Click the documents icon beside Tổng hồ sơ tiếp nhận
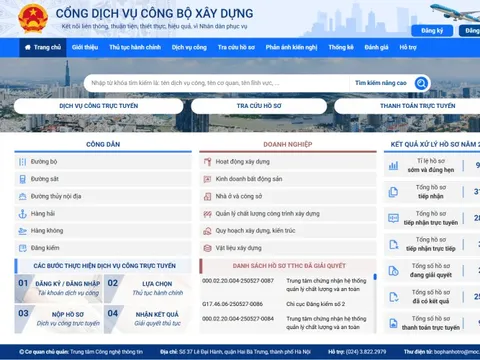The height and width of the screenshot is (360, 480). (393, 192)
